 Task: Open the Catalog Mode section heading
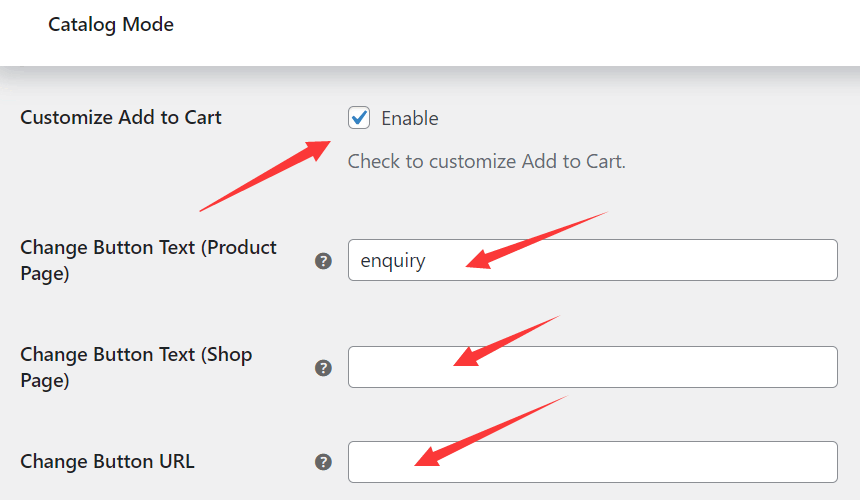point(111,25)
